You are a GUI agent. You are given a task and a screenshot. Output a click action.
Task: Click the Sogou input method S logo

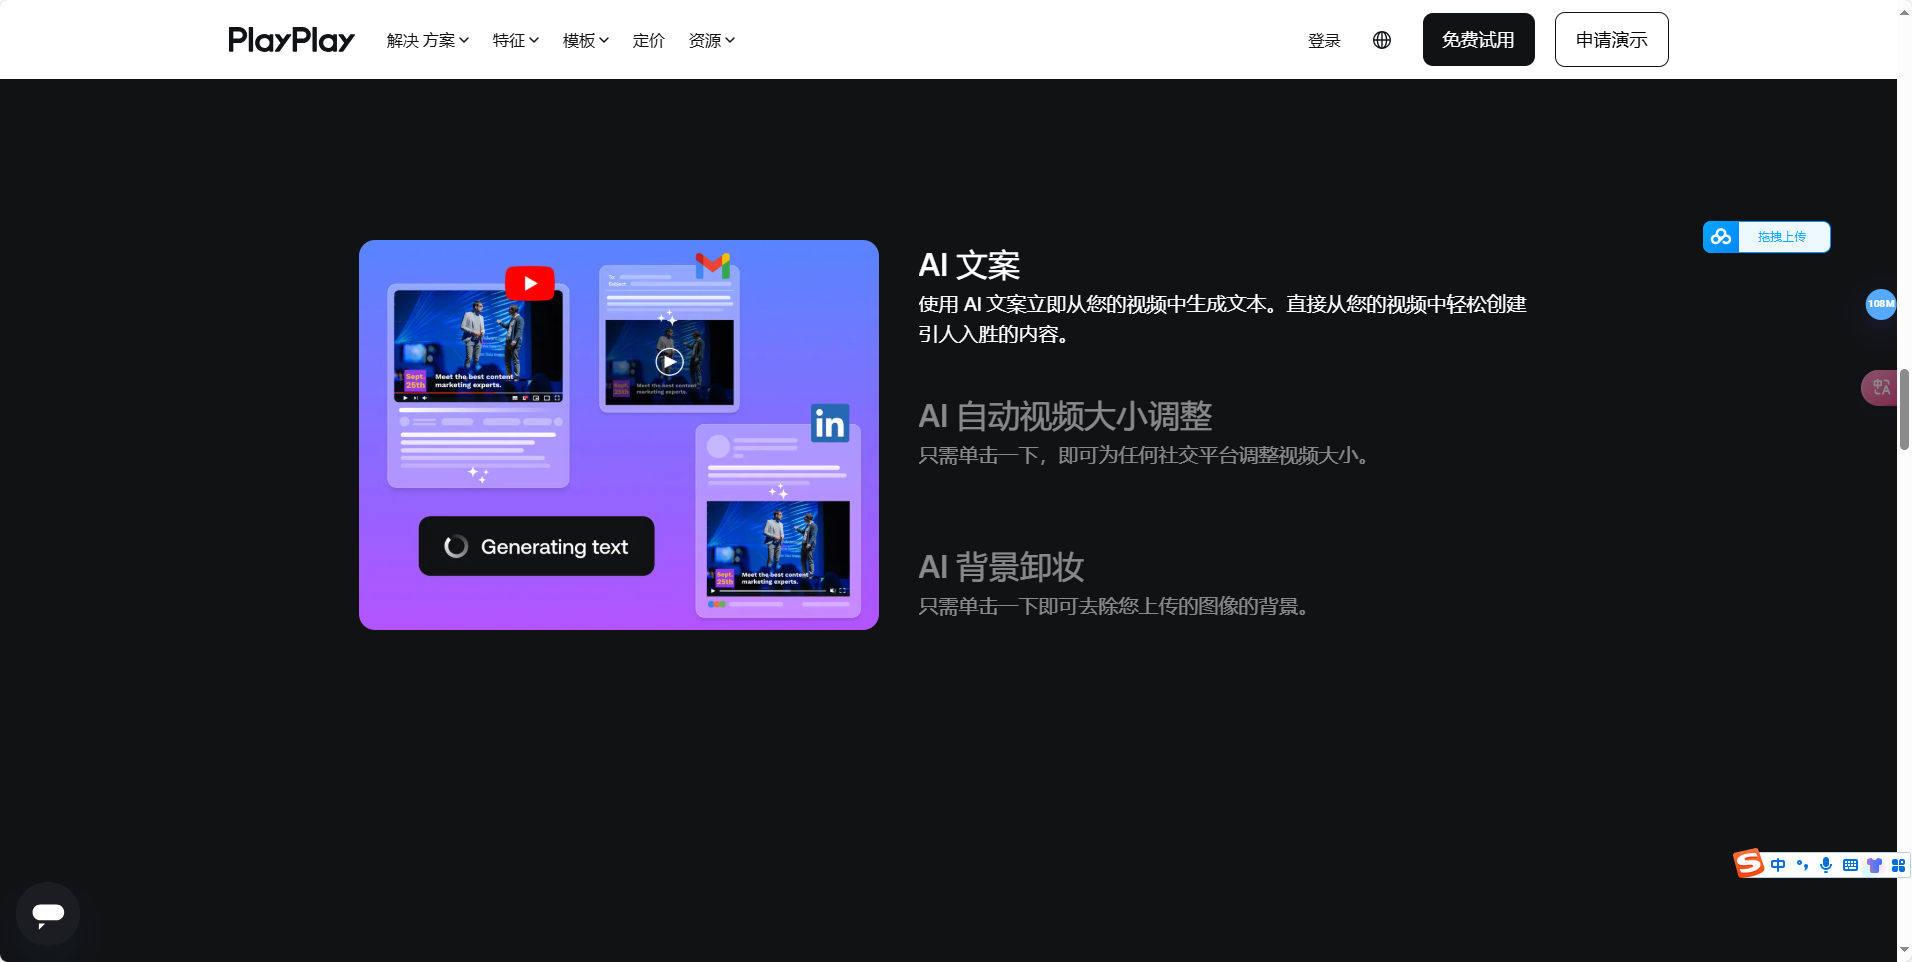[1749, 863]
